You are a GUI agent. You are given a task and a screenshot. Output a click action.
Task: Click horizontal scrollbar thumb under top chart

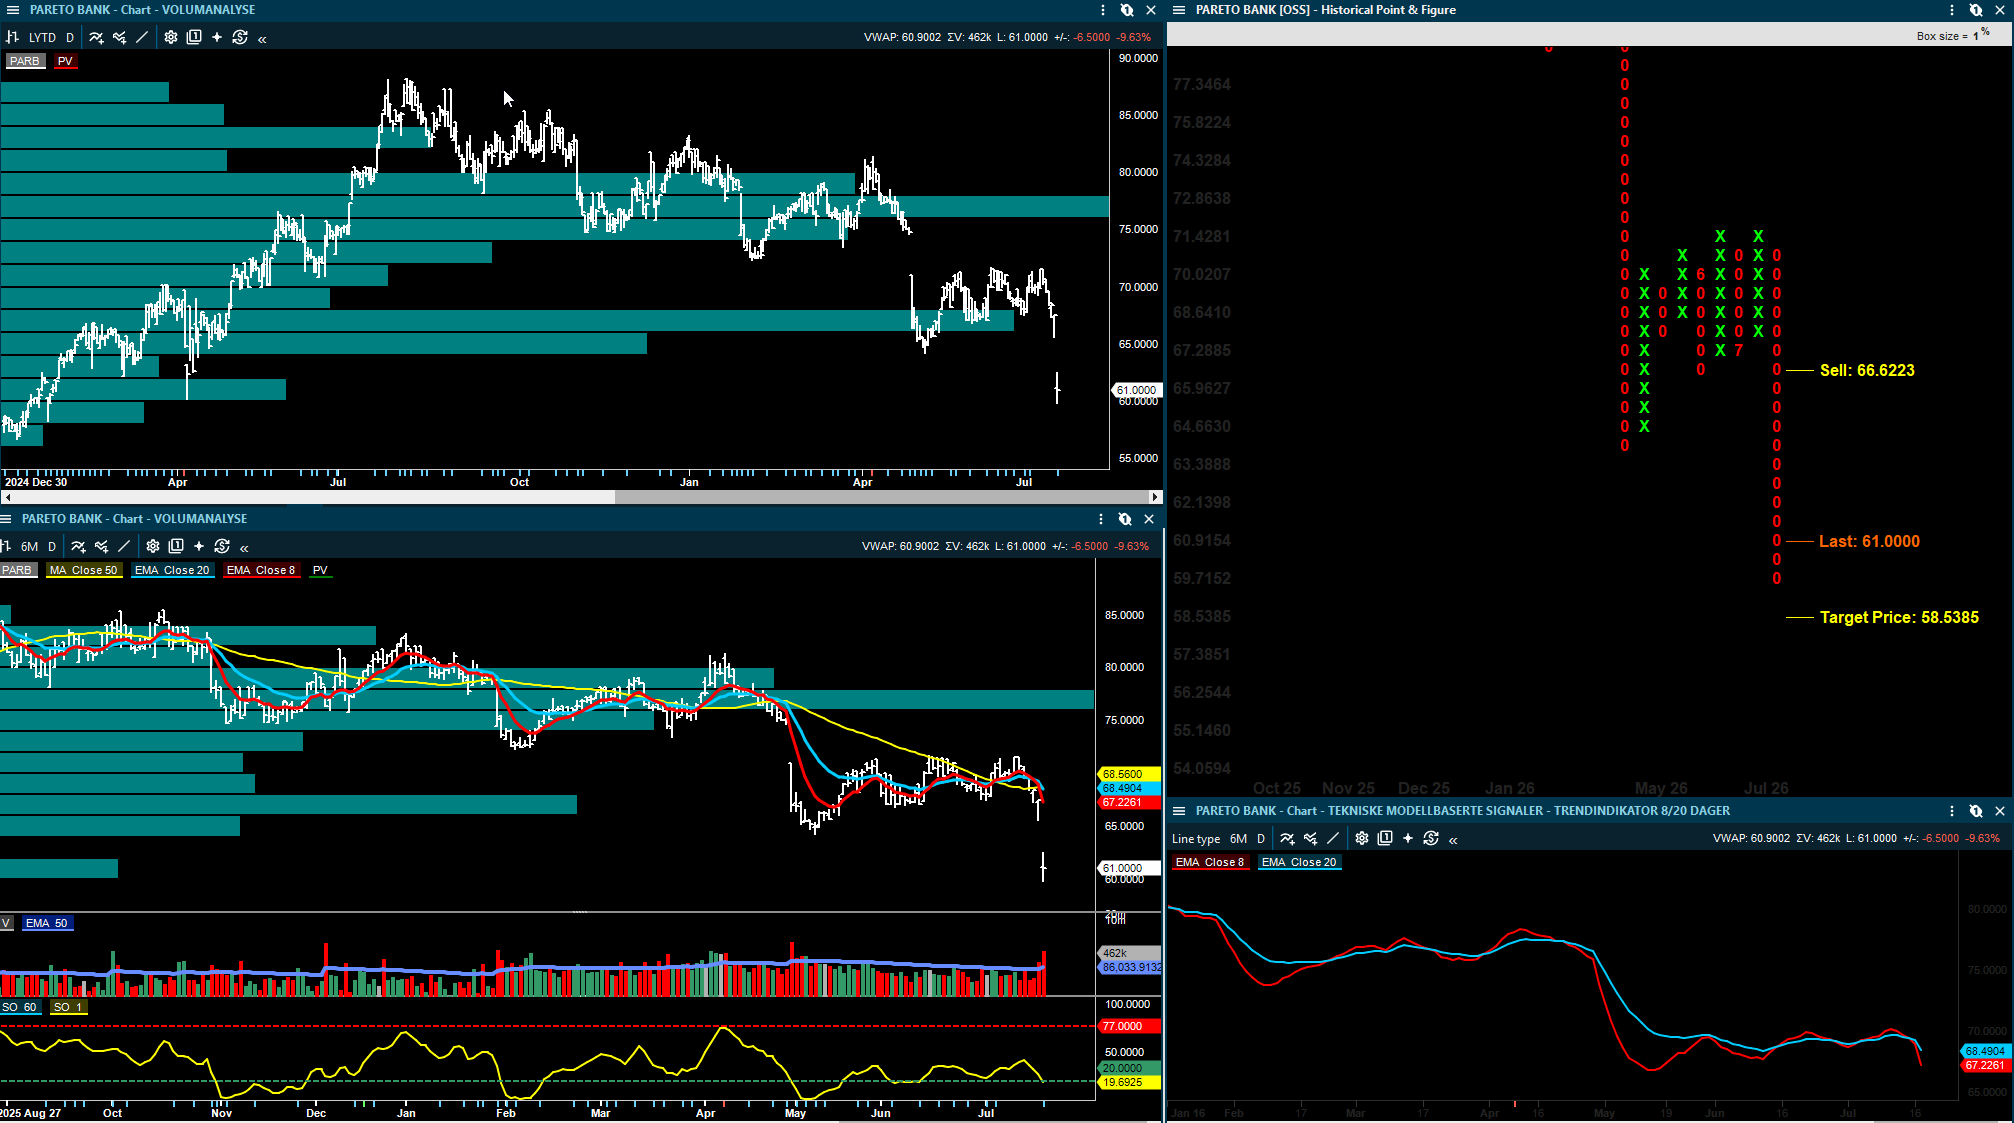(x=308, y=497)
